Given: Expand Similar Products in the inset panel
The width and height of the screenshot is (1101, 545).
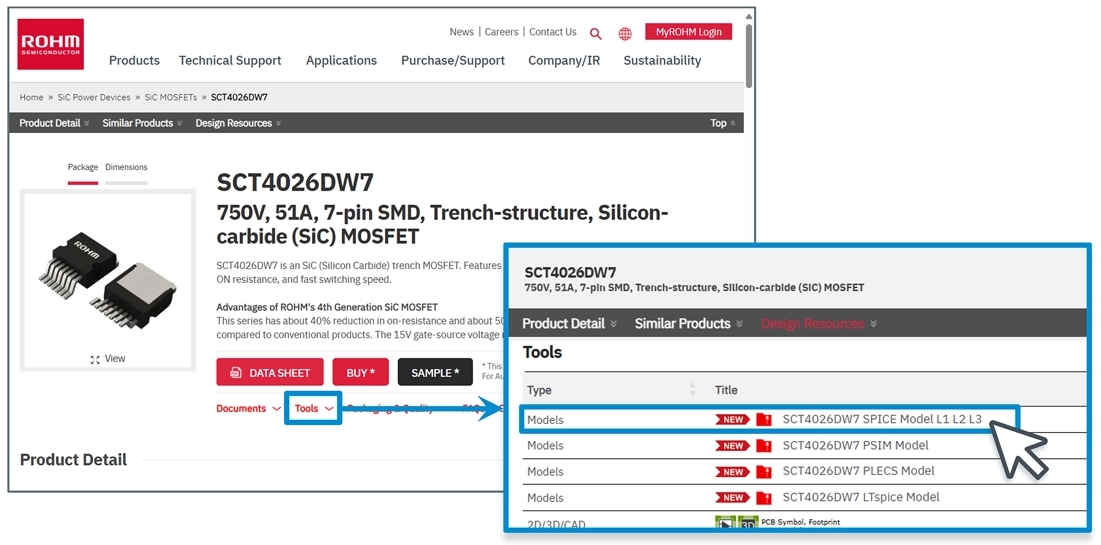Looking at the screenshot, I should 687,324.
